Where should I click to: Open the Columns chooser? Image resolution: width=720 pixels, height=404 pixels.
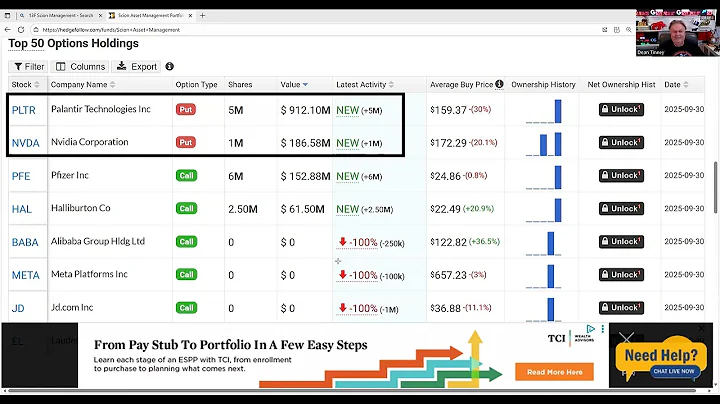(80, 67)
